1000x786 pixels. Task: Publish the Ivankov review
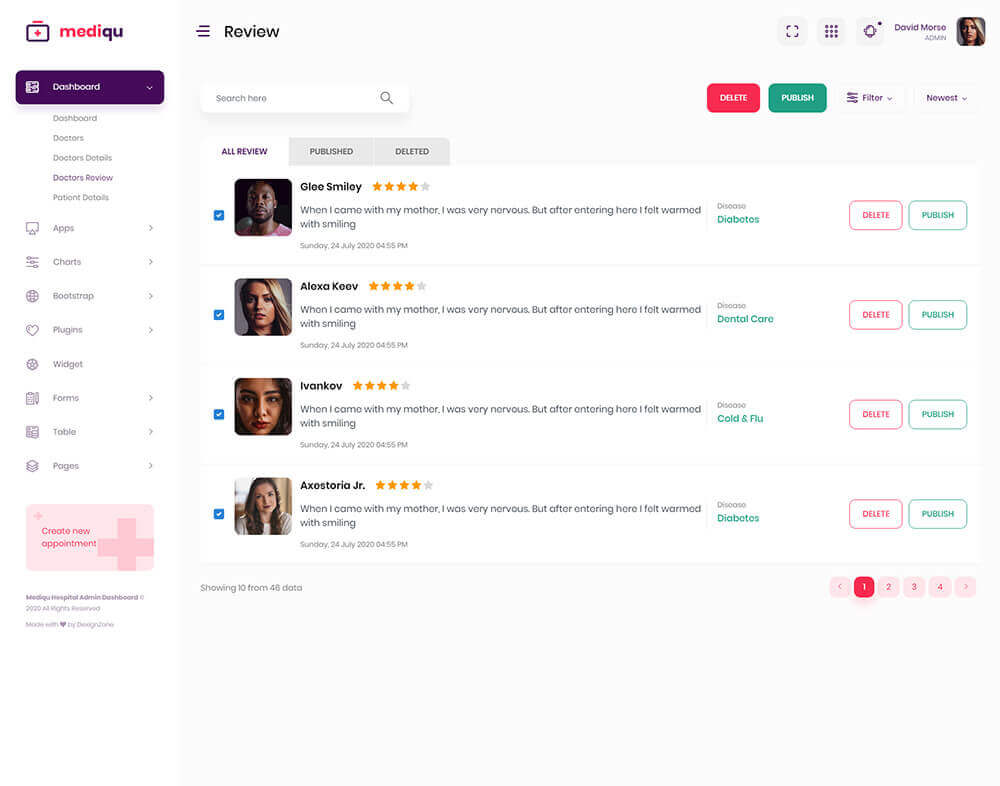click(x=937, y=414)
